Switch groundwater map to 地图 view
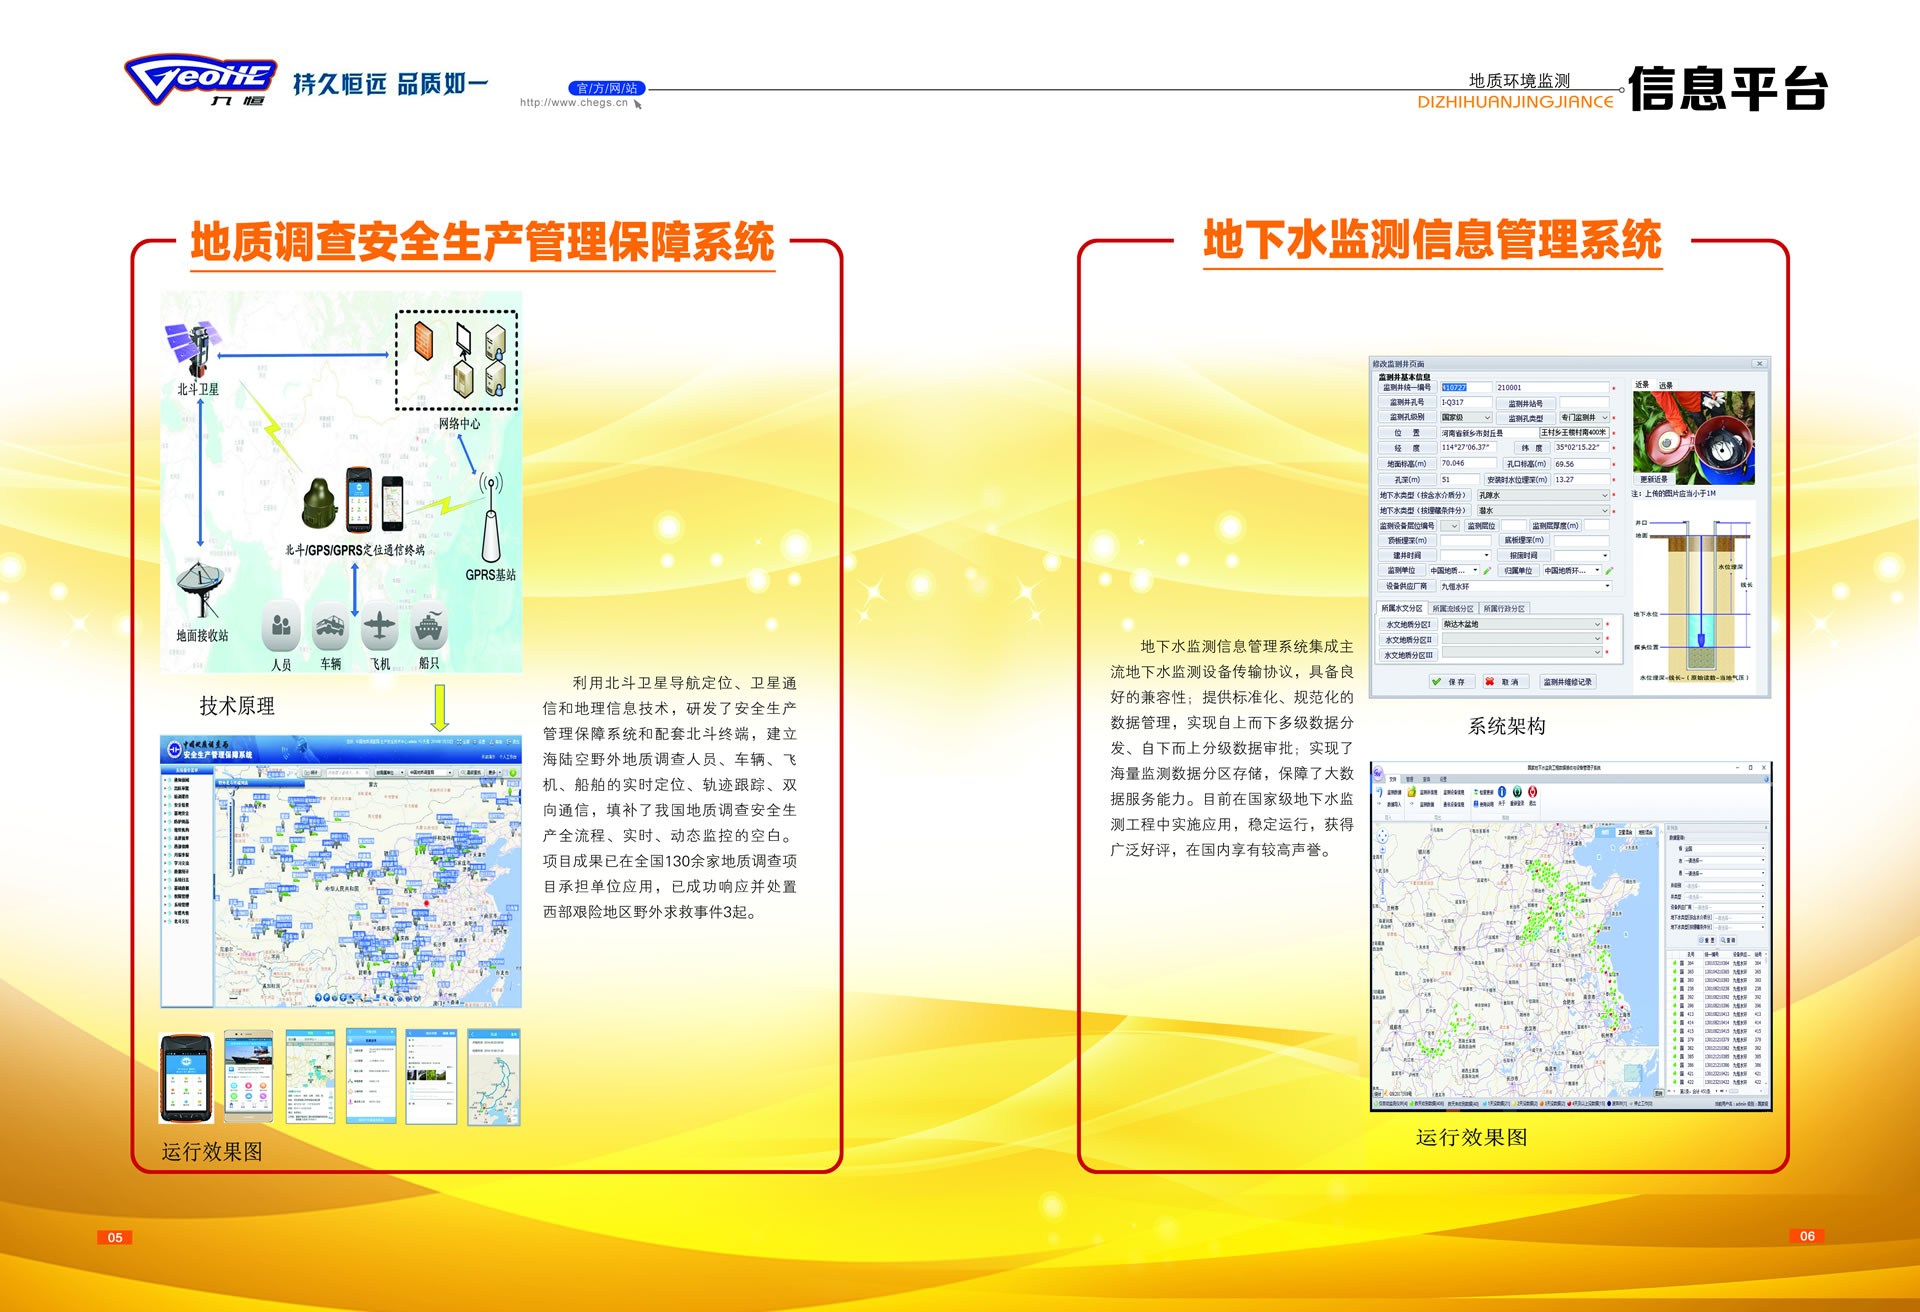Screen dimensions: 1920x1312 pos(1605,832)
